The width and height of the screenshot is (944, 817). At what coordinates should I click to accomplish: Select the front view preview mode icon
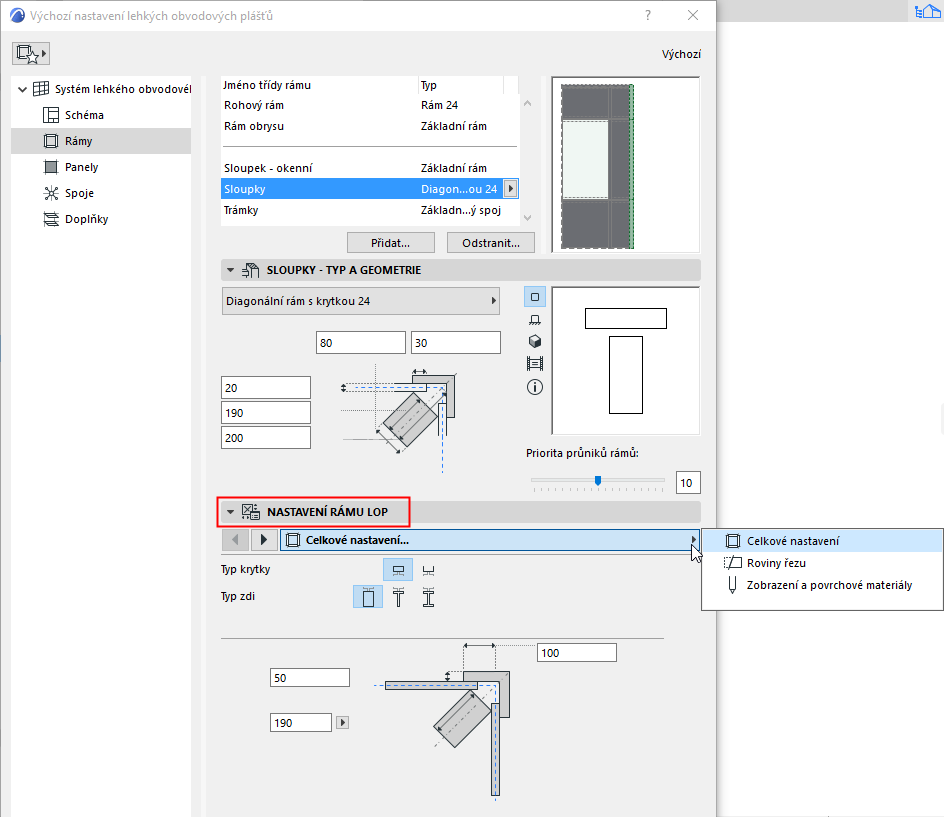pos(534,296)
